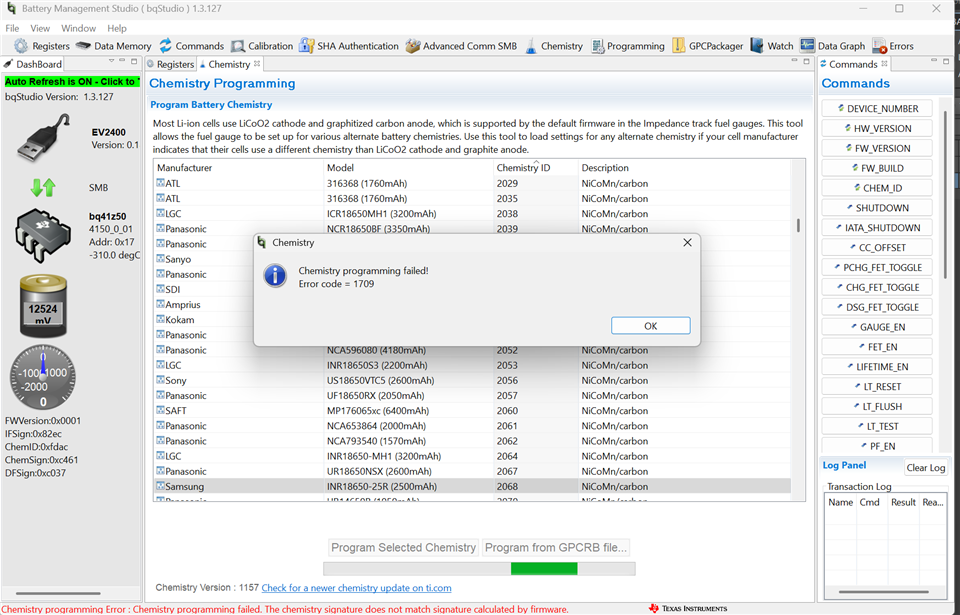The image size is (960, 615).
Task: Select the DashBoard tab
Action: click(33, 64)
